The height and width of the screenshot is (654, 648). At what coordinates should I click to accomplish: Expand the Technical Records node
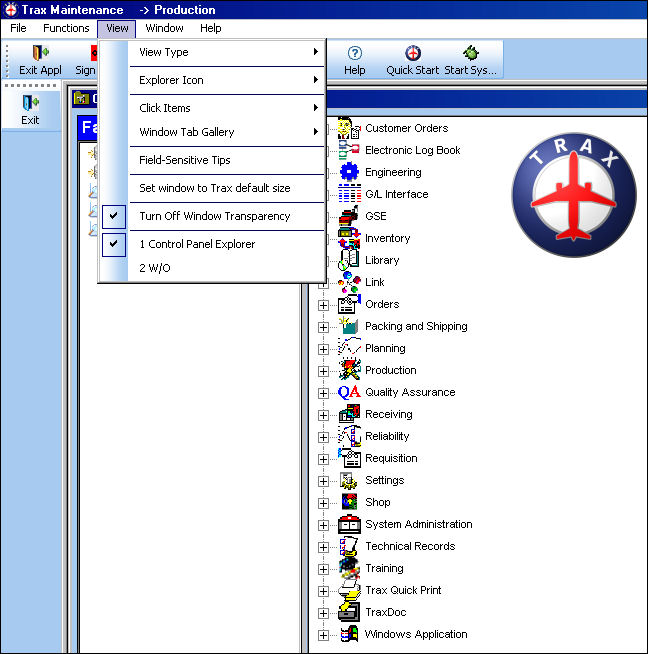323,547
